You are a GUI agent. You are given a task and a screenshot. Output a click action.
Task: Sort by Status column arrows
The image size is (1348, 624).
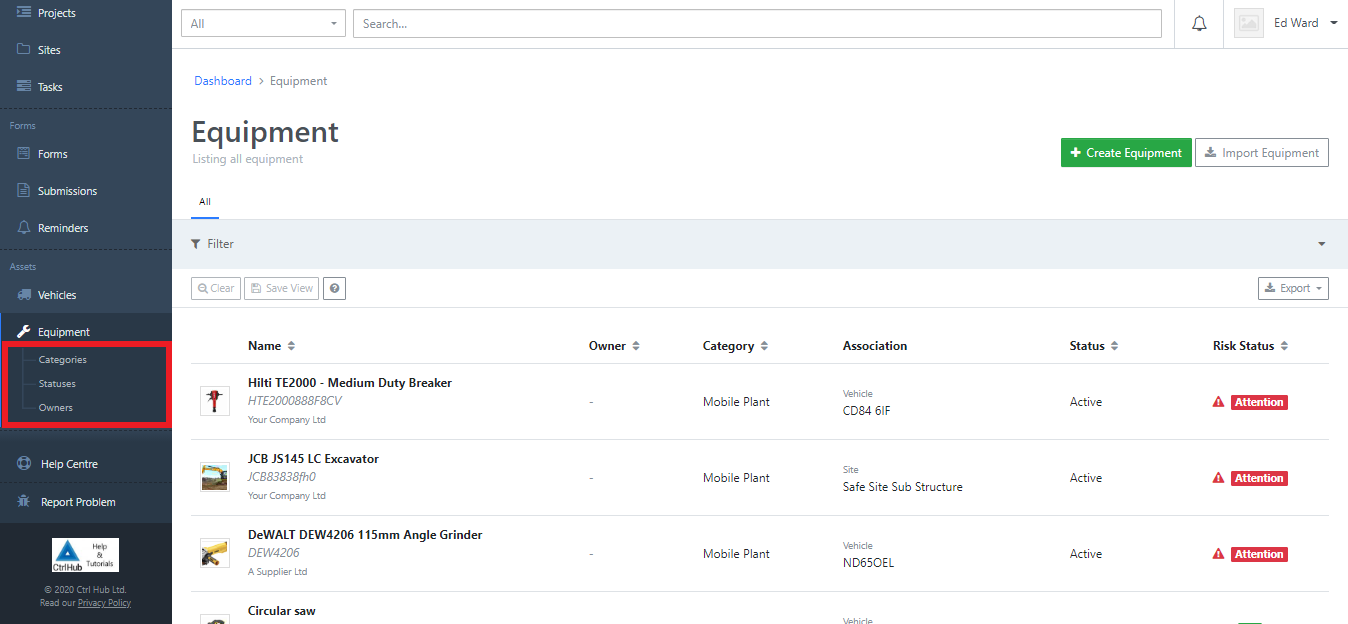[x=1114, y=346]
